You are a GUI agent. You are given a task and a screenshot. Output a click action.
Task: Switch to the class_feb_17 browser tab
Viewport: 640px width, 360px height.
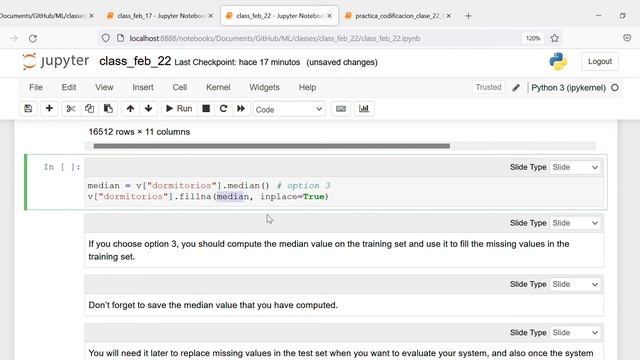160,16
